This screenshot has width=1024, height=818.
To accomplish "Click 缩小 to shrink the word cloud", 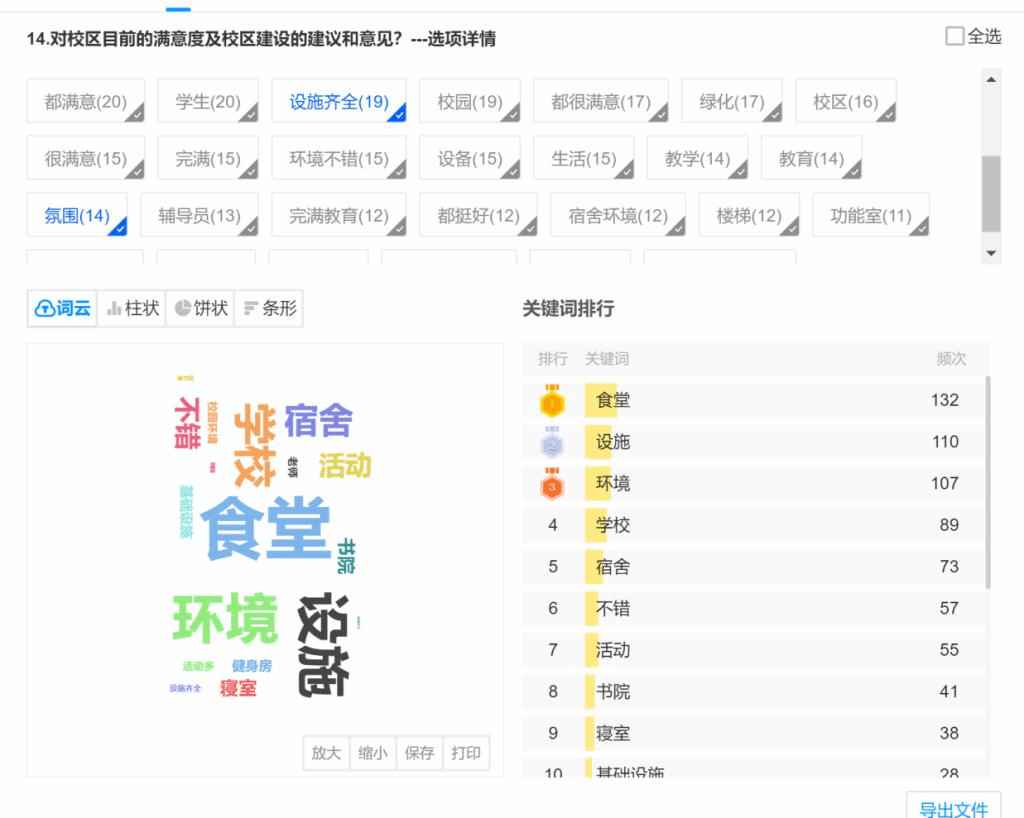I will click(373, 753).
